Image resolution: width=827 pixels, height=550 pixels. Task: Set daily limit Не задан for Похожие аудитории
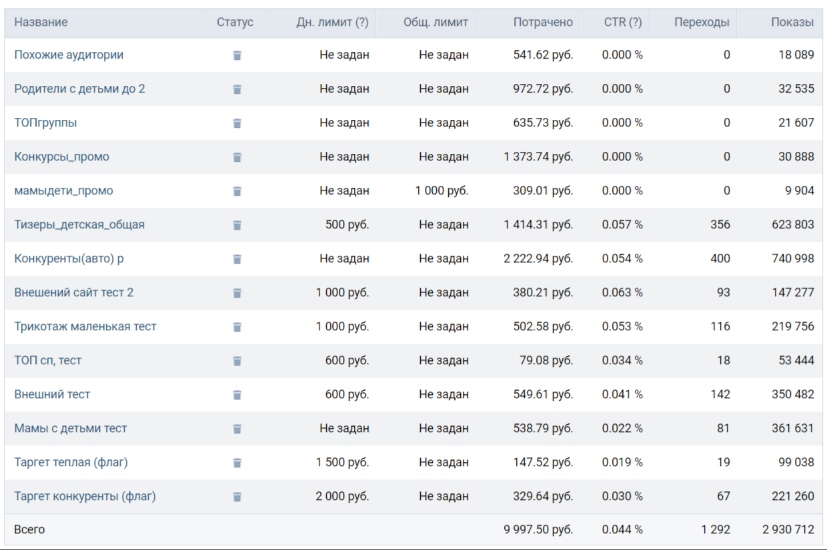344,55
